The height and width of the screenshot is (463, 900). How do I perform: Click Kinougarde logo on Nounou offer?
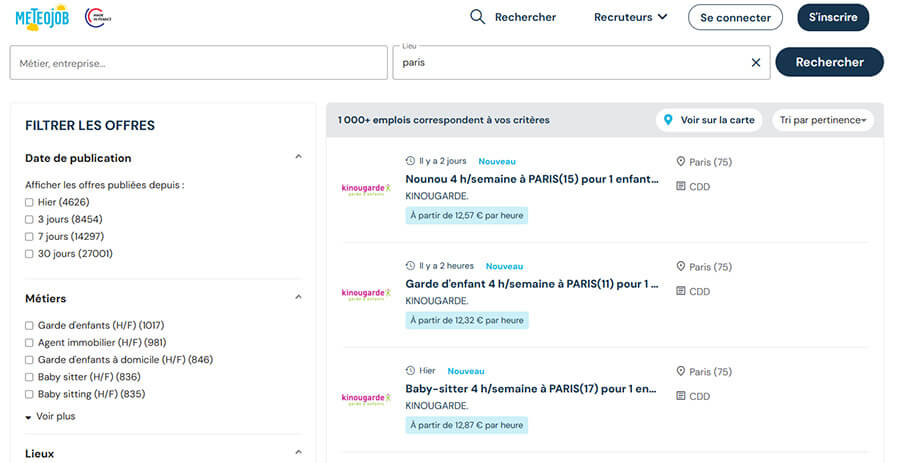click(x=366, y=188)
